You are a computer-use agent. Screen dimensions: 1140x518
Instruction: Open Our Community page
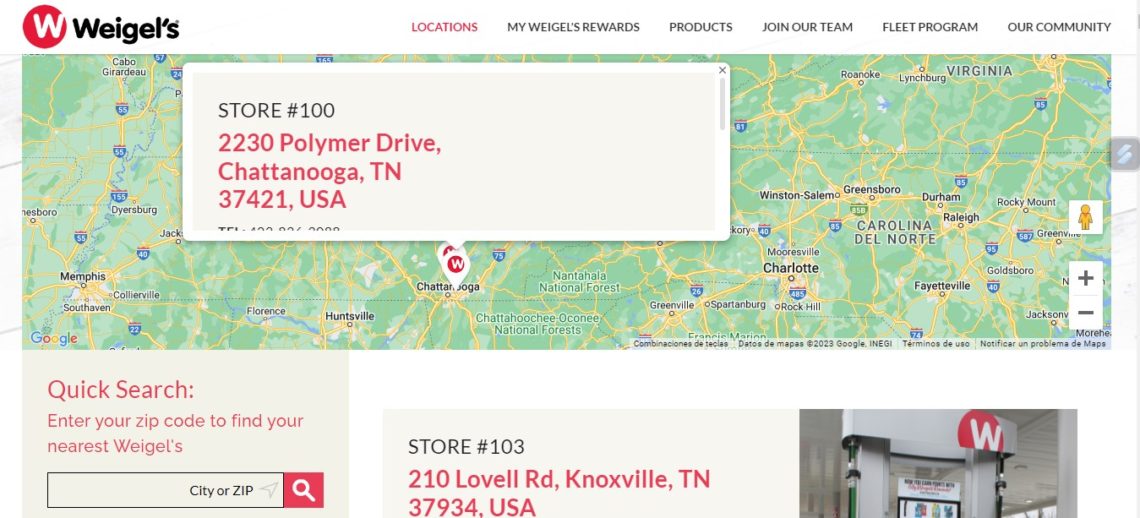(1059, 27)
